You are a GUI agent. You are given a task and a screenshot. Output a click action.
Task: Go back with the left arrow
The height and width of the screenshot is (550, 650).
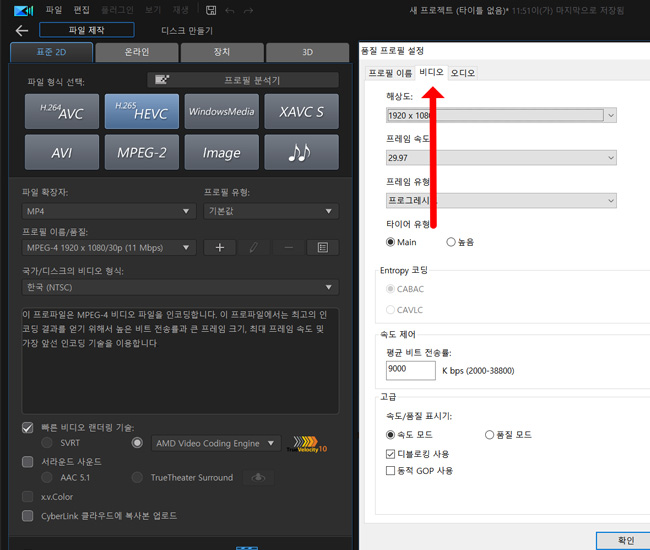[22, 30]
